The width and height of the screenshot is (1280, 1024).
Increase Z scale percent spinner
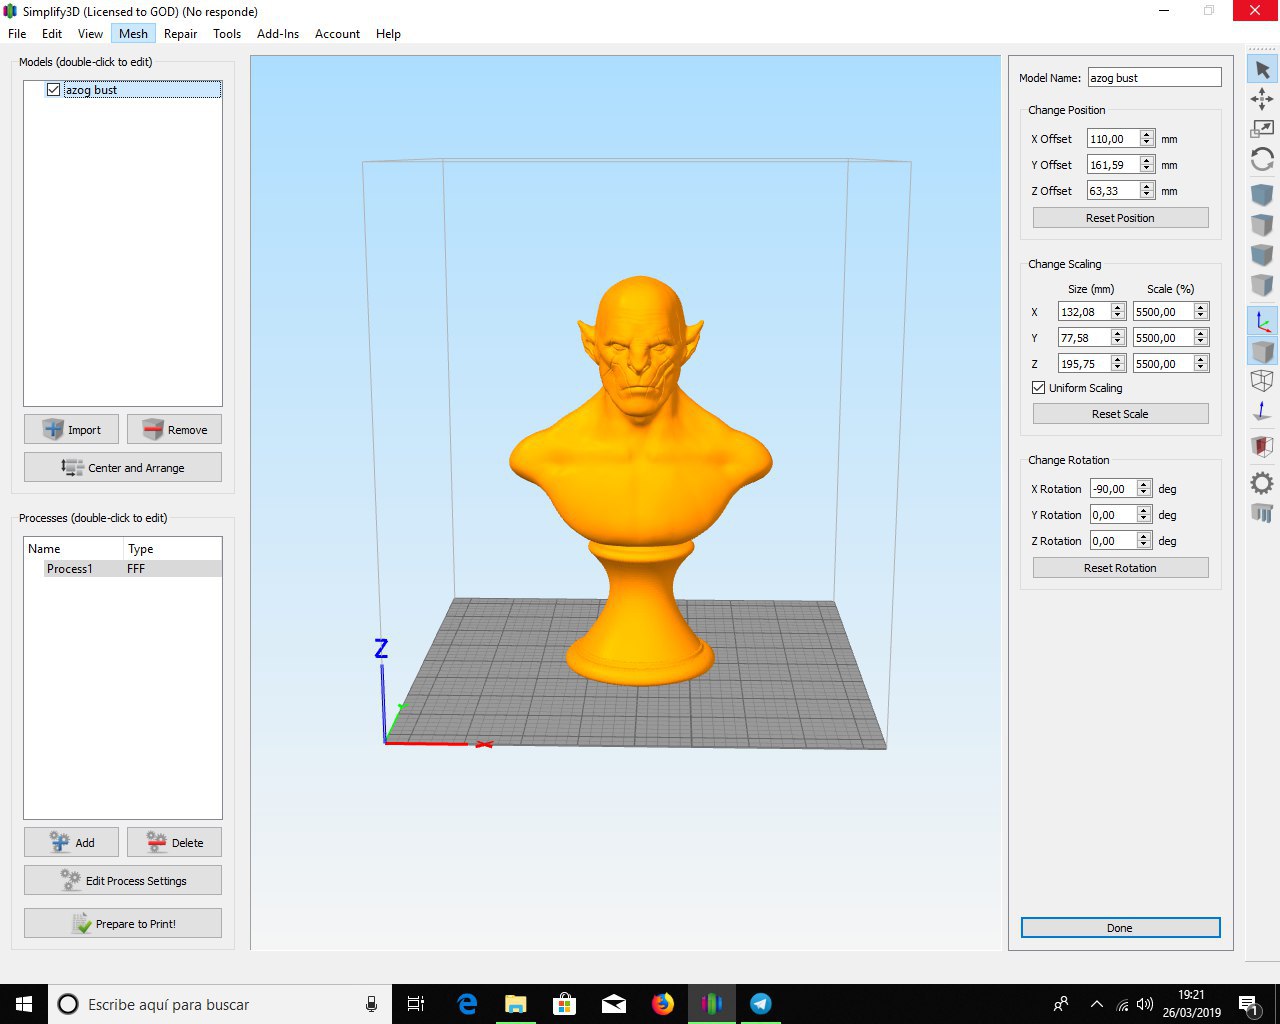(x=1201, y=360)
